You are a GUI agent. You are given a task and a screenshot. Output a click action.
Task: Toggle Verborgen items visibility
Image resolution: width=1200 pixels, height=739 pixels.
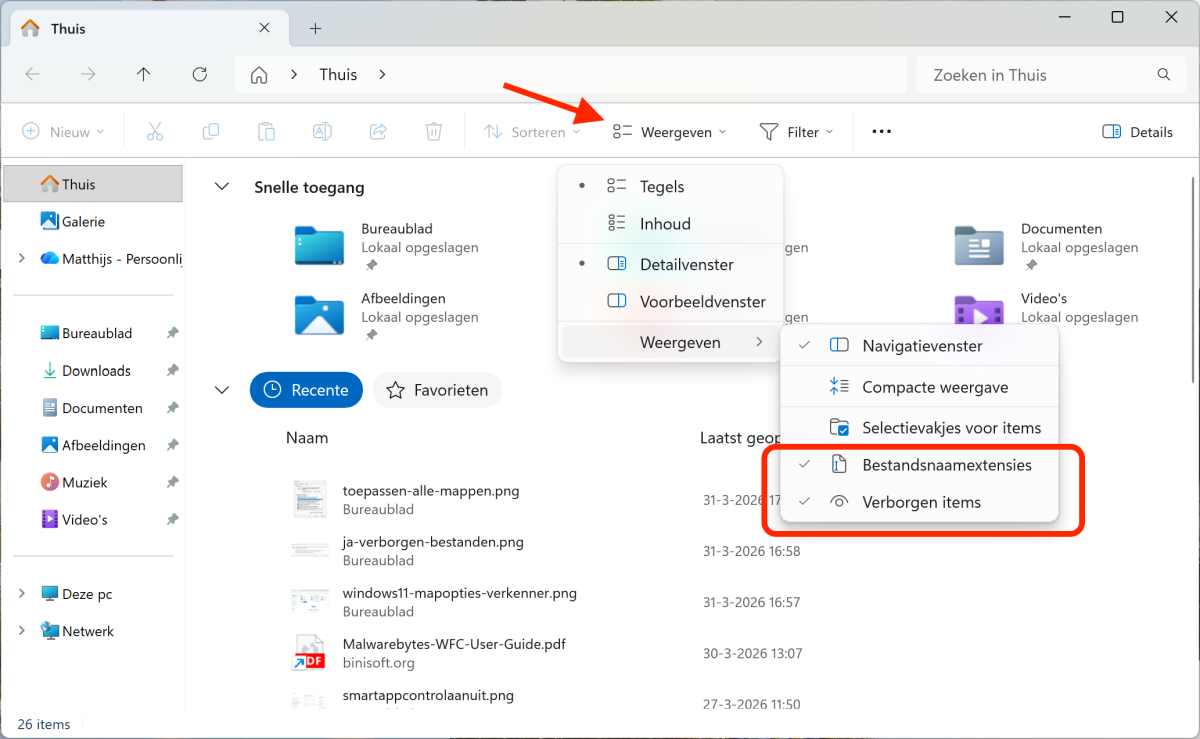click(x=921, y=502)
